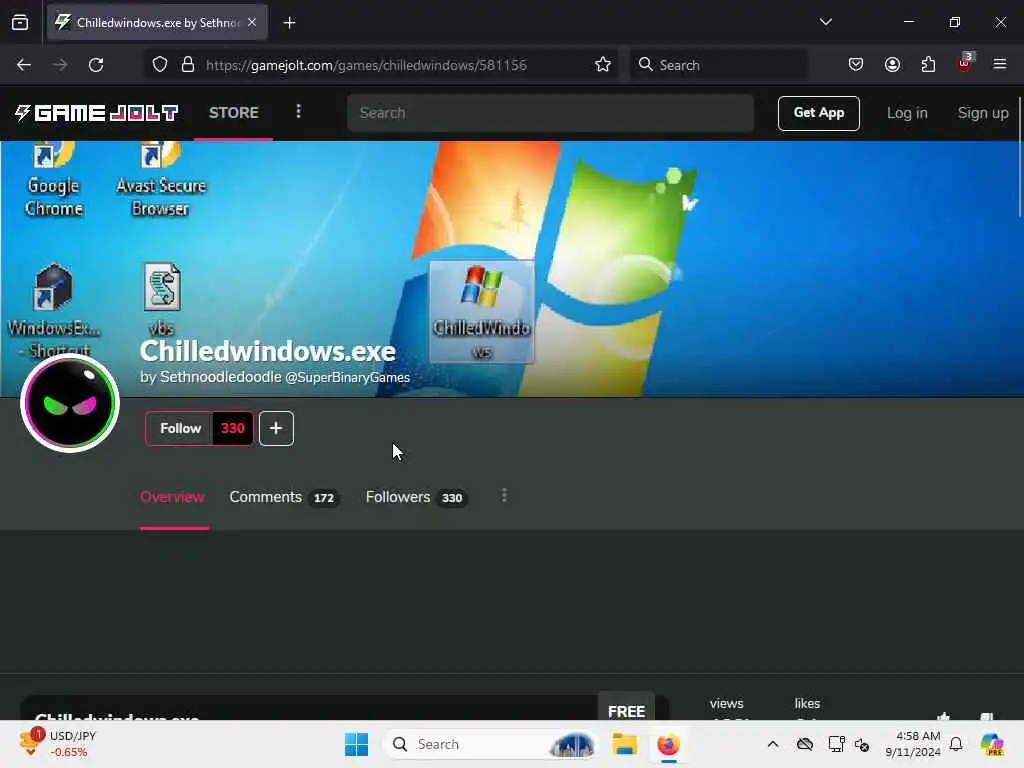Open File Explorer from the taskbar
Screen dimensions: 1024x768
tap(624, 744)
